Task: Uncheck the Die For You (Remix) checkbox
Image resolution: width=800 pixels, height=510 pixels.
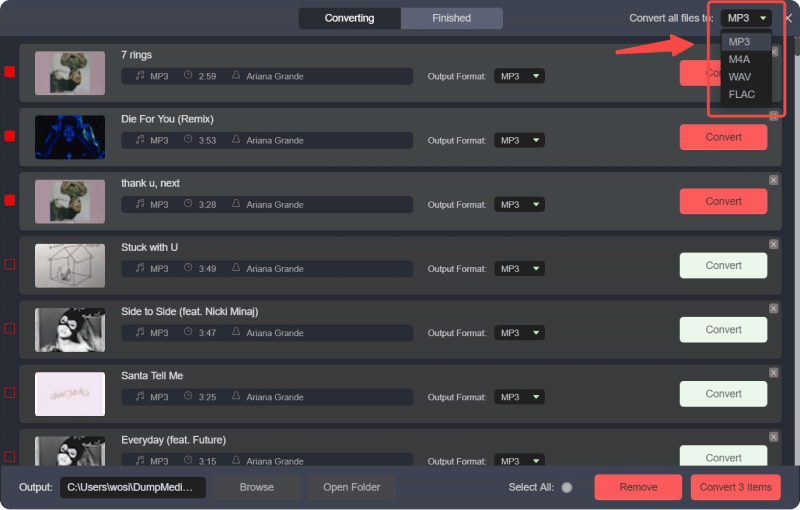Action: point(10,136)
